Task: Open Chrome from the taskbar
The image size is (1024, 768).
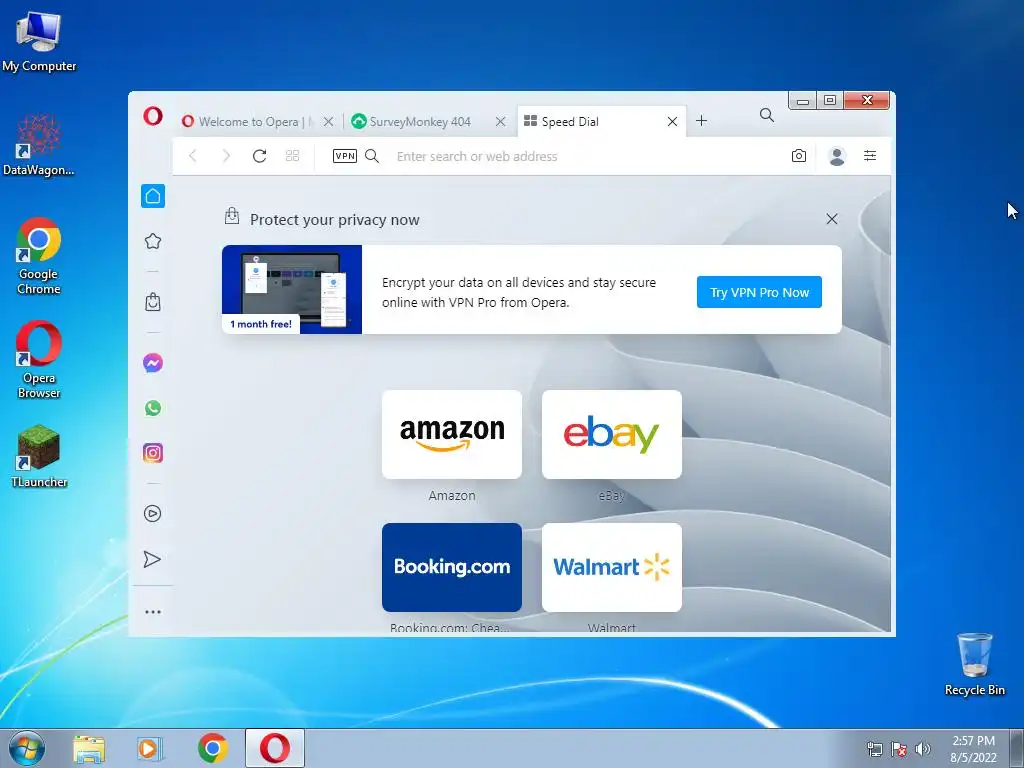Action: click(x=213, y=748)
